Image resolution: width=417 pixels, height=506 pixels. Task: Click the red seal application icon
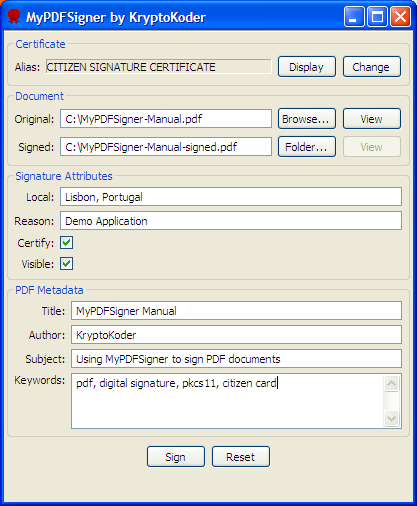point(14,17)
